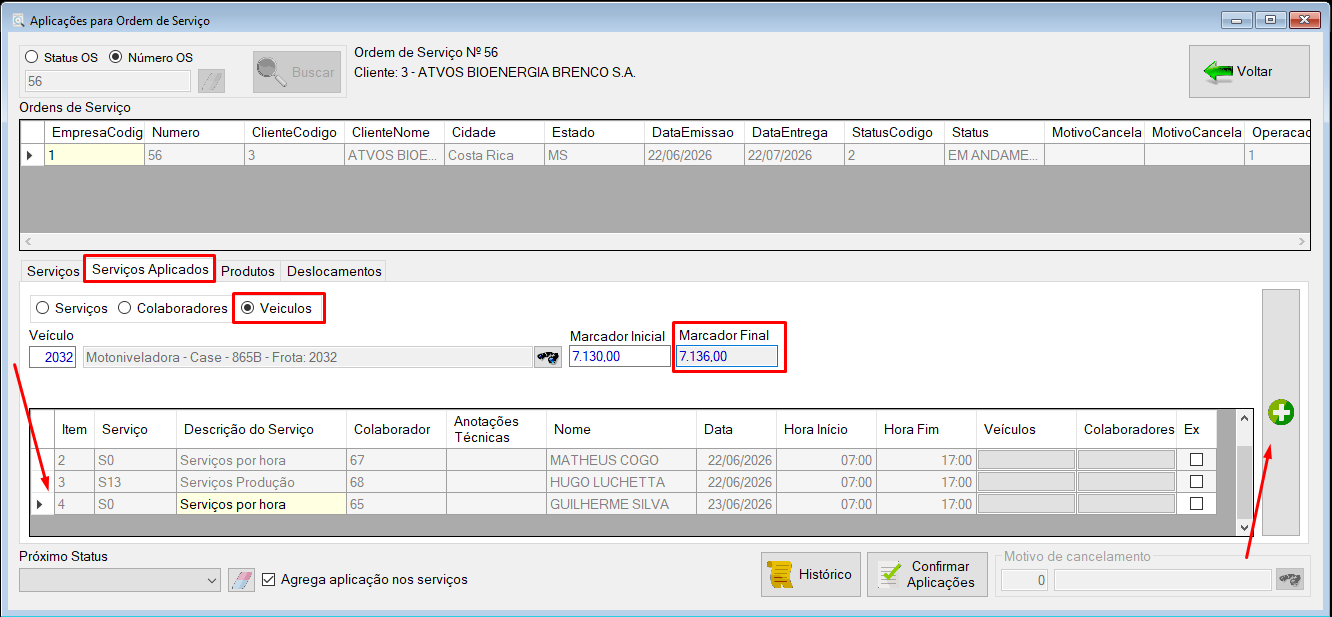Click the Voltar button
The height and width of the screenshot is (617, 1332).
click(x=1249, y=71)
